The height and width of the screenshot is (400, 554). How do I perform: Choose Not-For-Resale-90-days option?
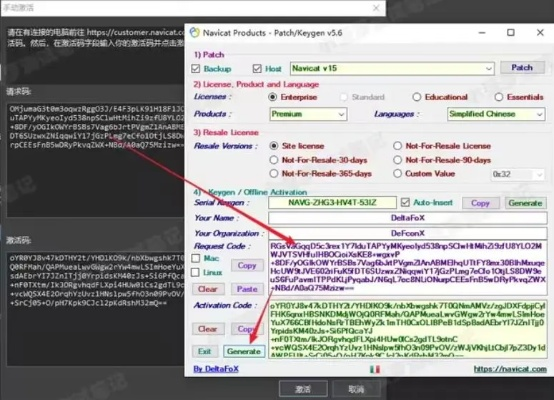(398, 160)
